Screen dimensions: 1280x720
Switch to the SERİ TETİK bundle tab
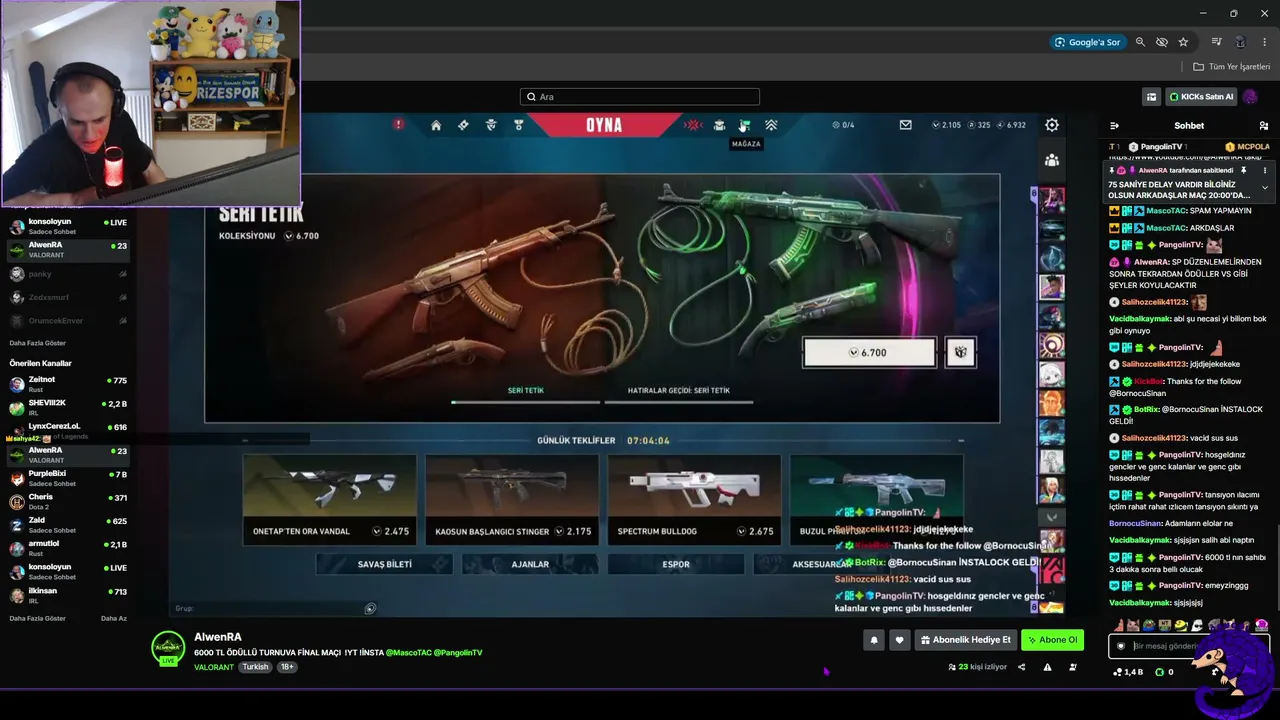[526, 391]
